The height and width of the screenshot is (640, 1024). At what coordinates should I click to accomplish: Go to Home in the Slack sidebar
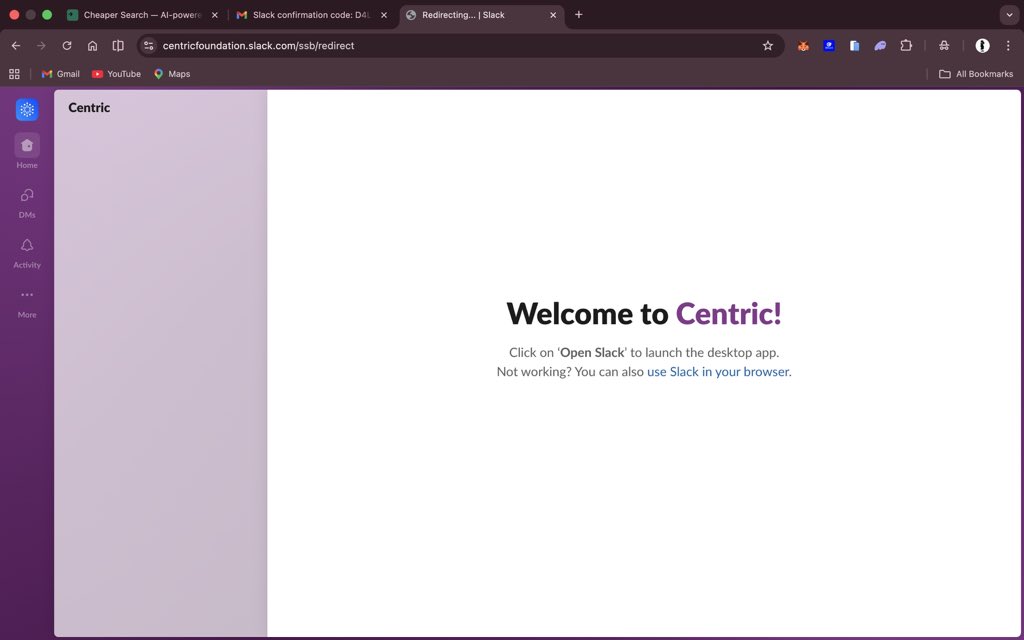pos(27,152)
